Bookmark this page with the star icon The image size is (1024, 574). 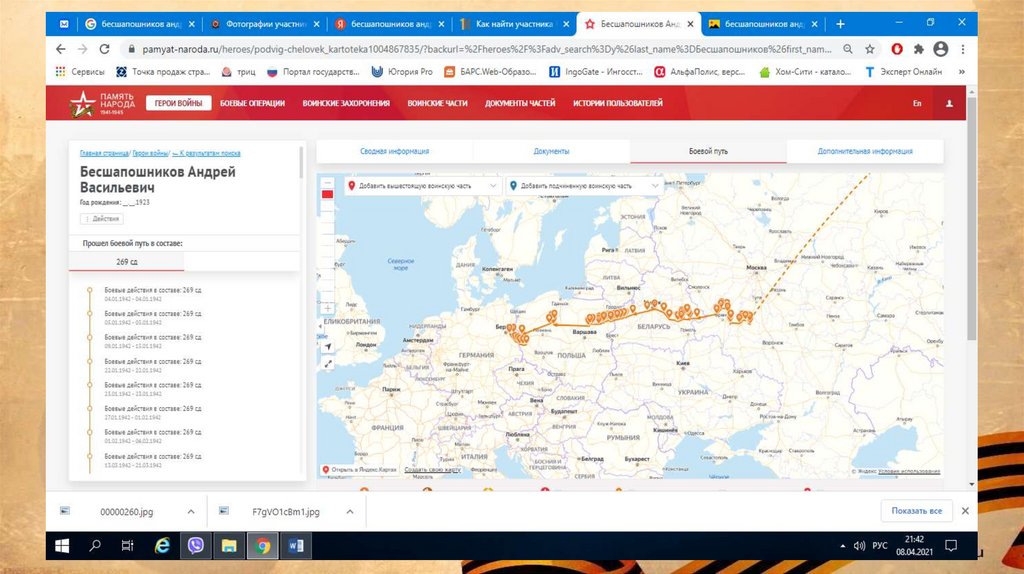coord(870,49)
